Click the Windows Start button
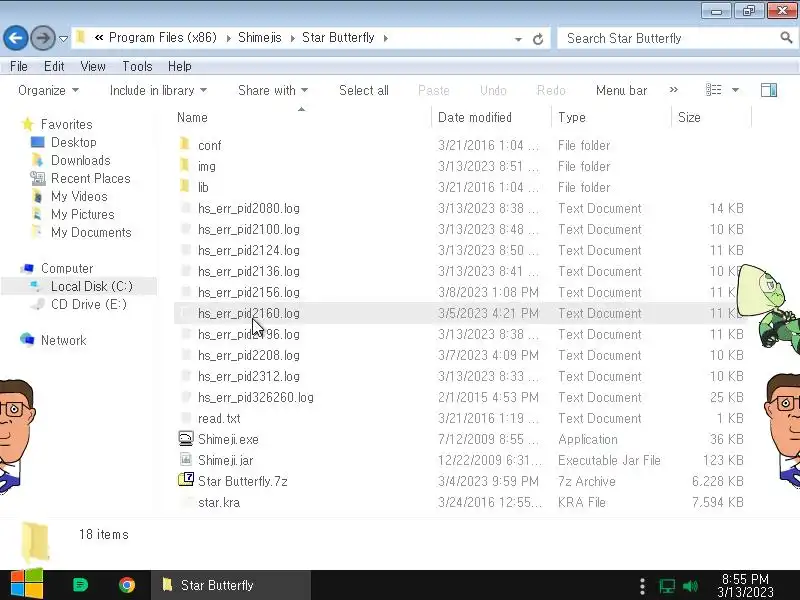 [27, 584]
